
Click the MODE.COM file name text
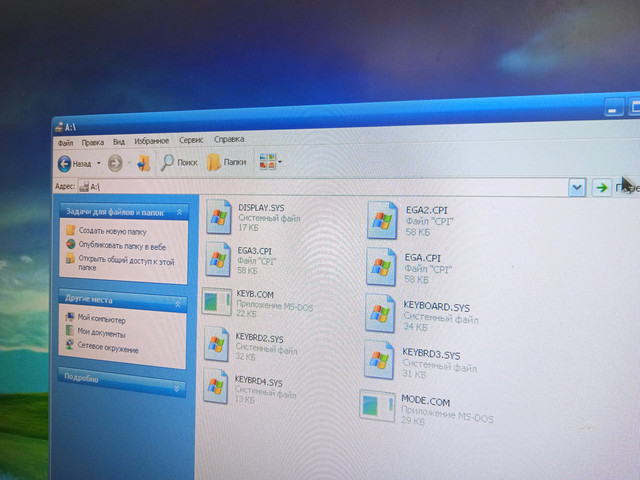click(425, 401)
